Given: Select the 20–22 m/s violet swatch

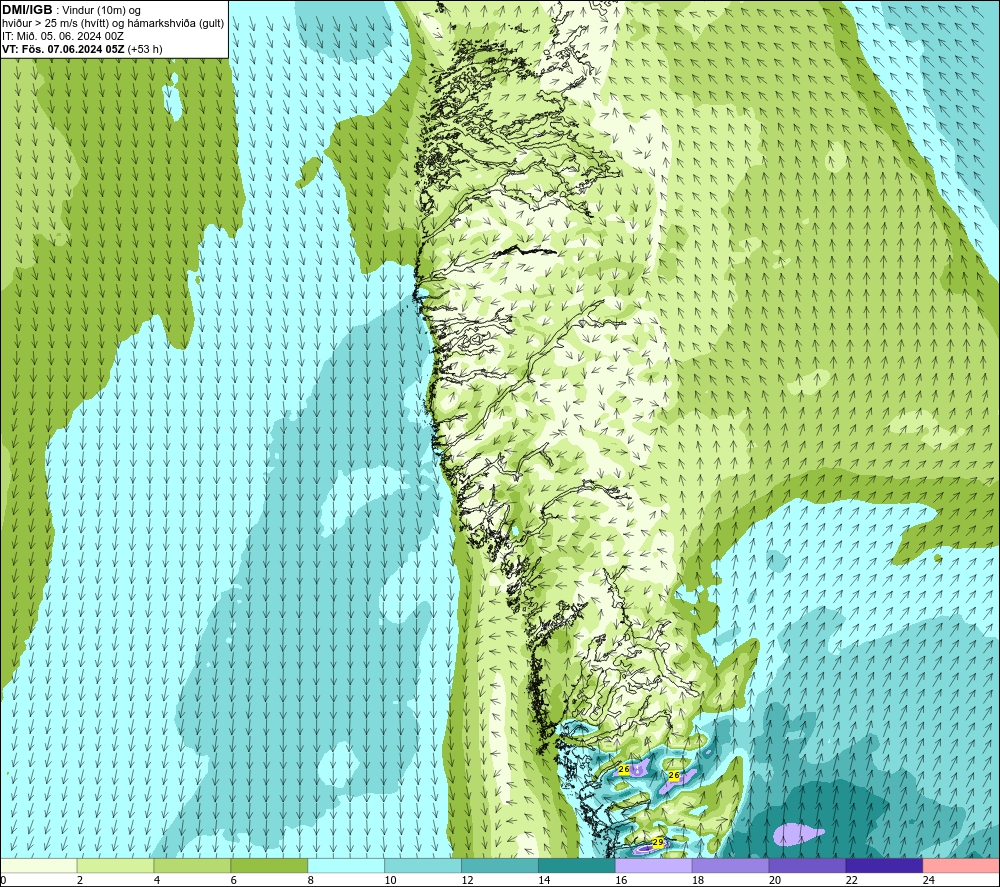Looking at the screenshot, I should [807, 866].
